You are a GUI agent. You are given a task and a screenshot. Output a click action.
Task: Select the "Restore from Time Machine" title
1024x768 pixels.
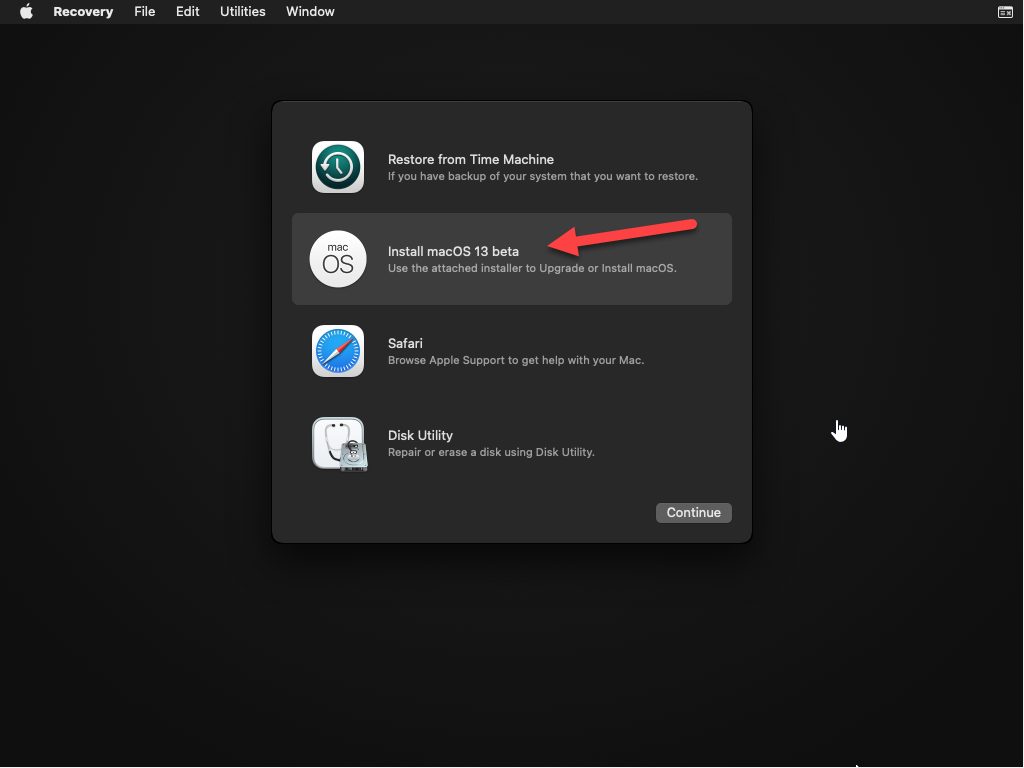pos(470,159)
